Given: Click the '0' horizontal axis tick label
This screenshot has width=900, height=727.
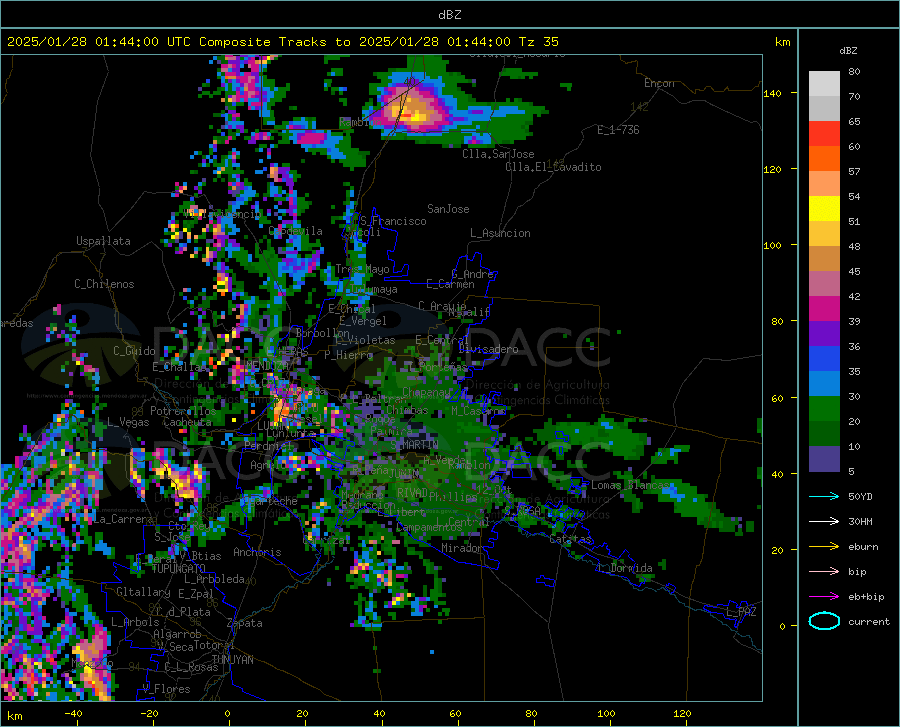Looking at the screenshot, I should pos(228,713).
